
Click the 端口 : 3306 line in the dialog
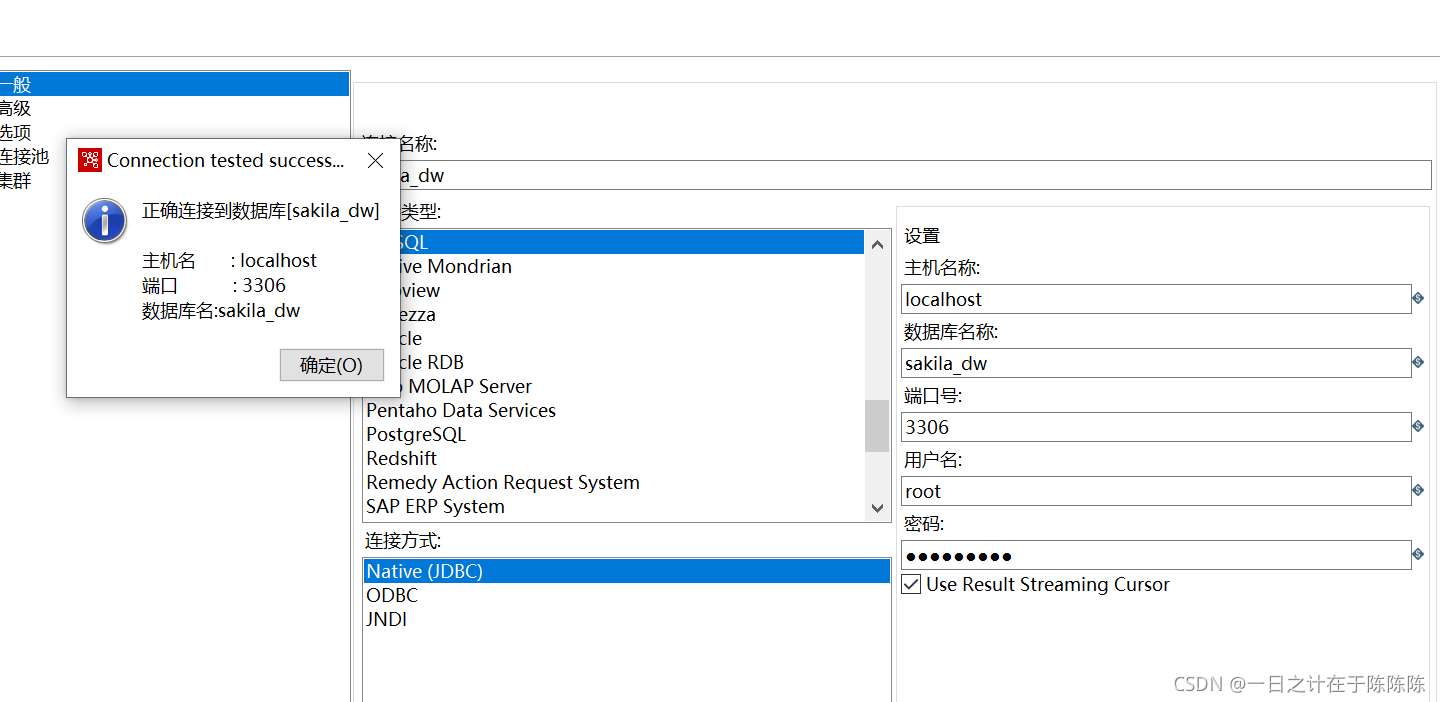coord(214,285)
